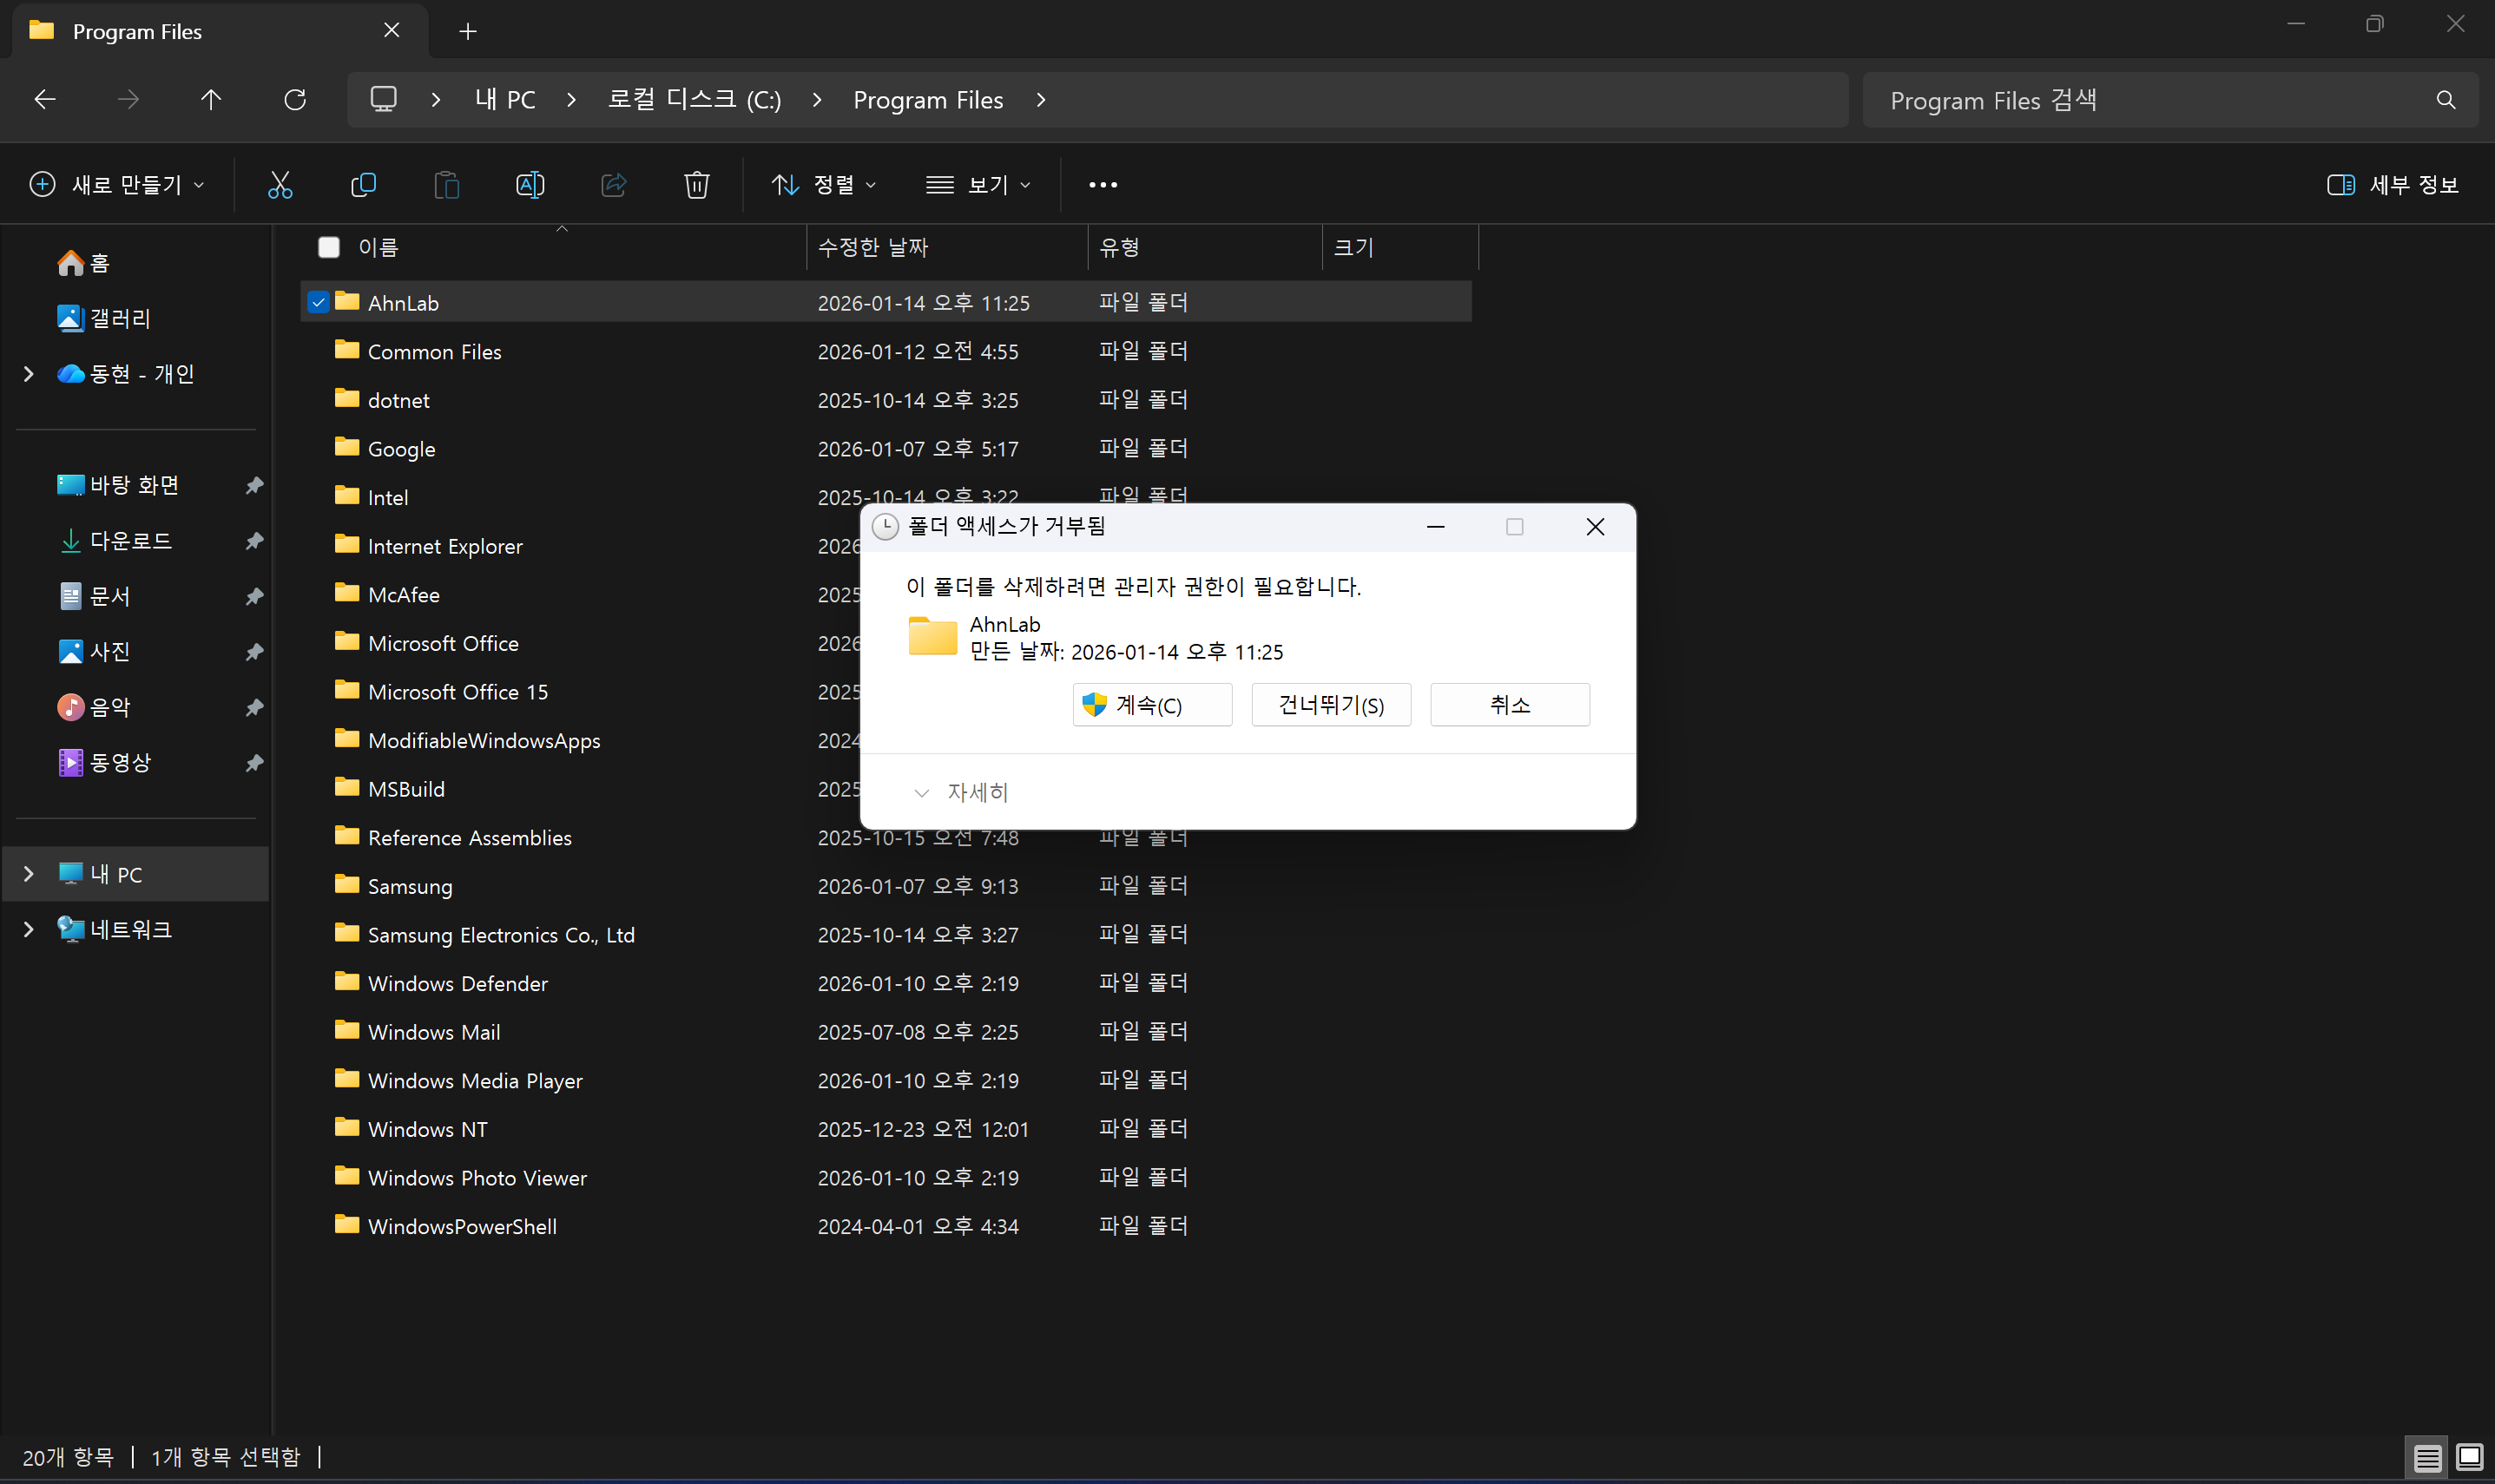Navigate up one folder level
This screenshot has height=1484, width=2495.
coord(211,99)
